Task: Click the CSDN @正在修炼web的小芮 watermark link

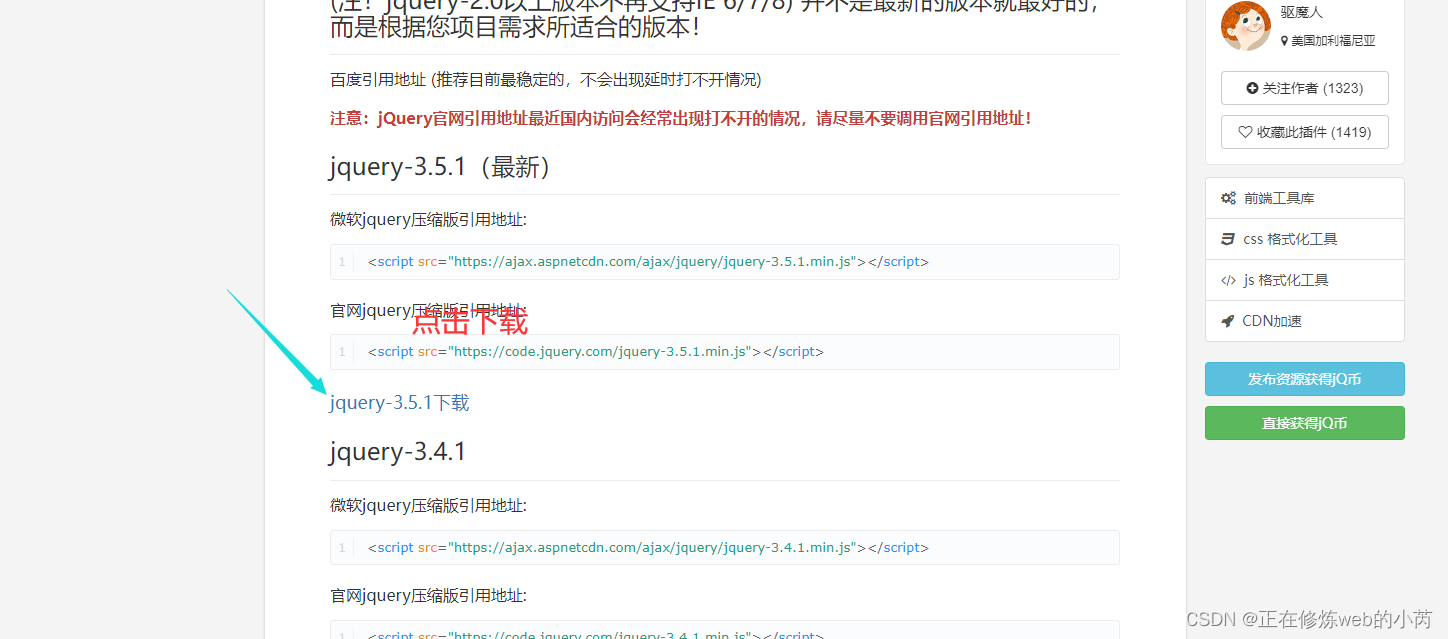Action: 1307,620
